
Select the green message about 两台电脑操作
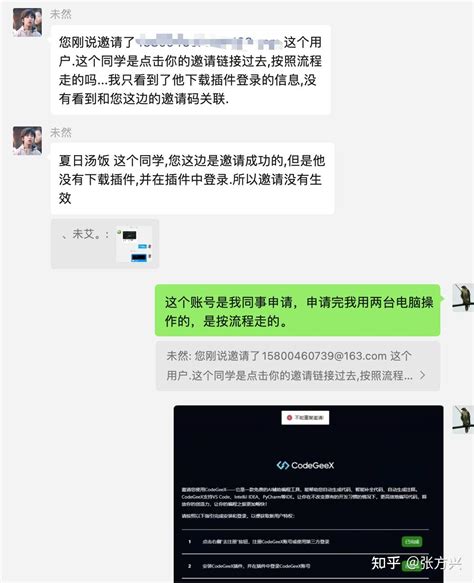297,310
